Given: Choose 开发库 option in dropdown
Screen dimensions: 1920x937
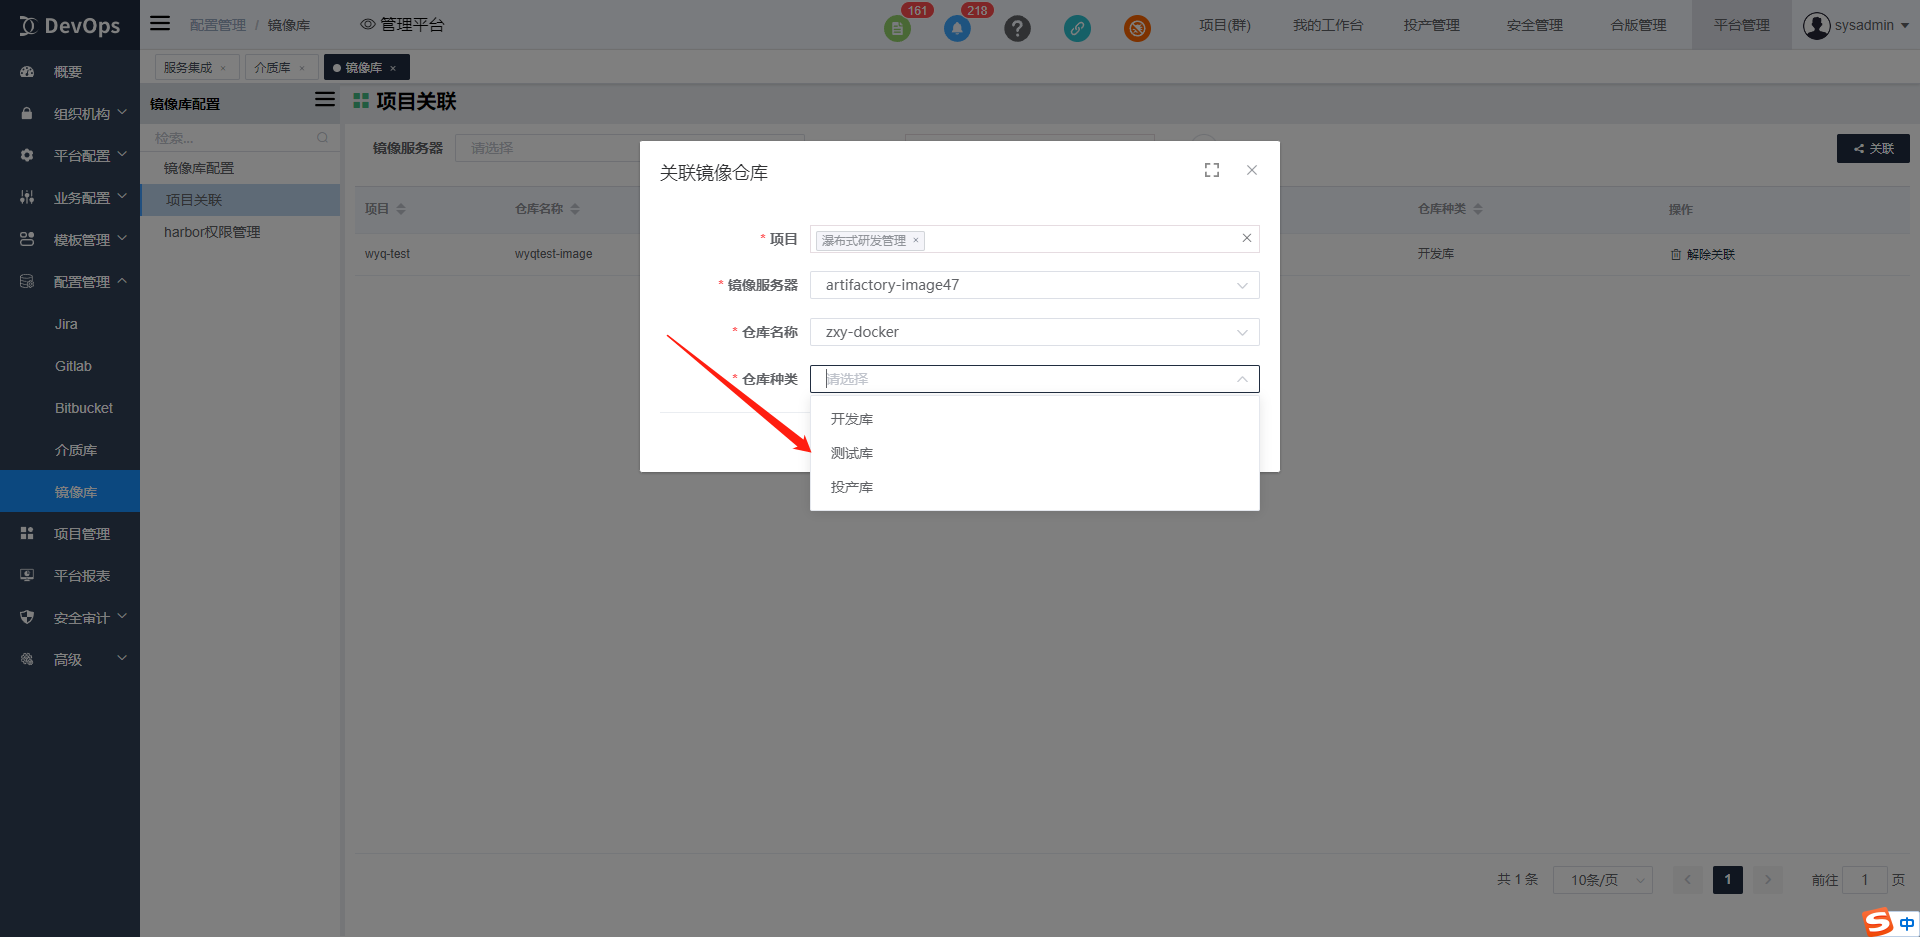Looking at the screenshot, I should pos(852,419).
